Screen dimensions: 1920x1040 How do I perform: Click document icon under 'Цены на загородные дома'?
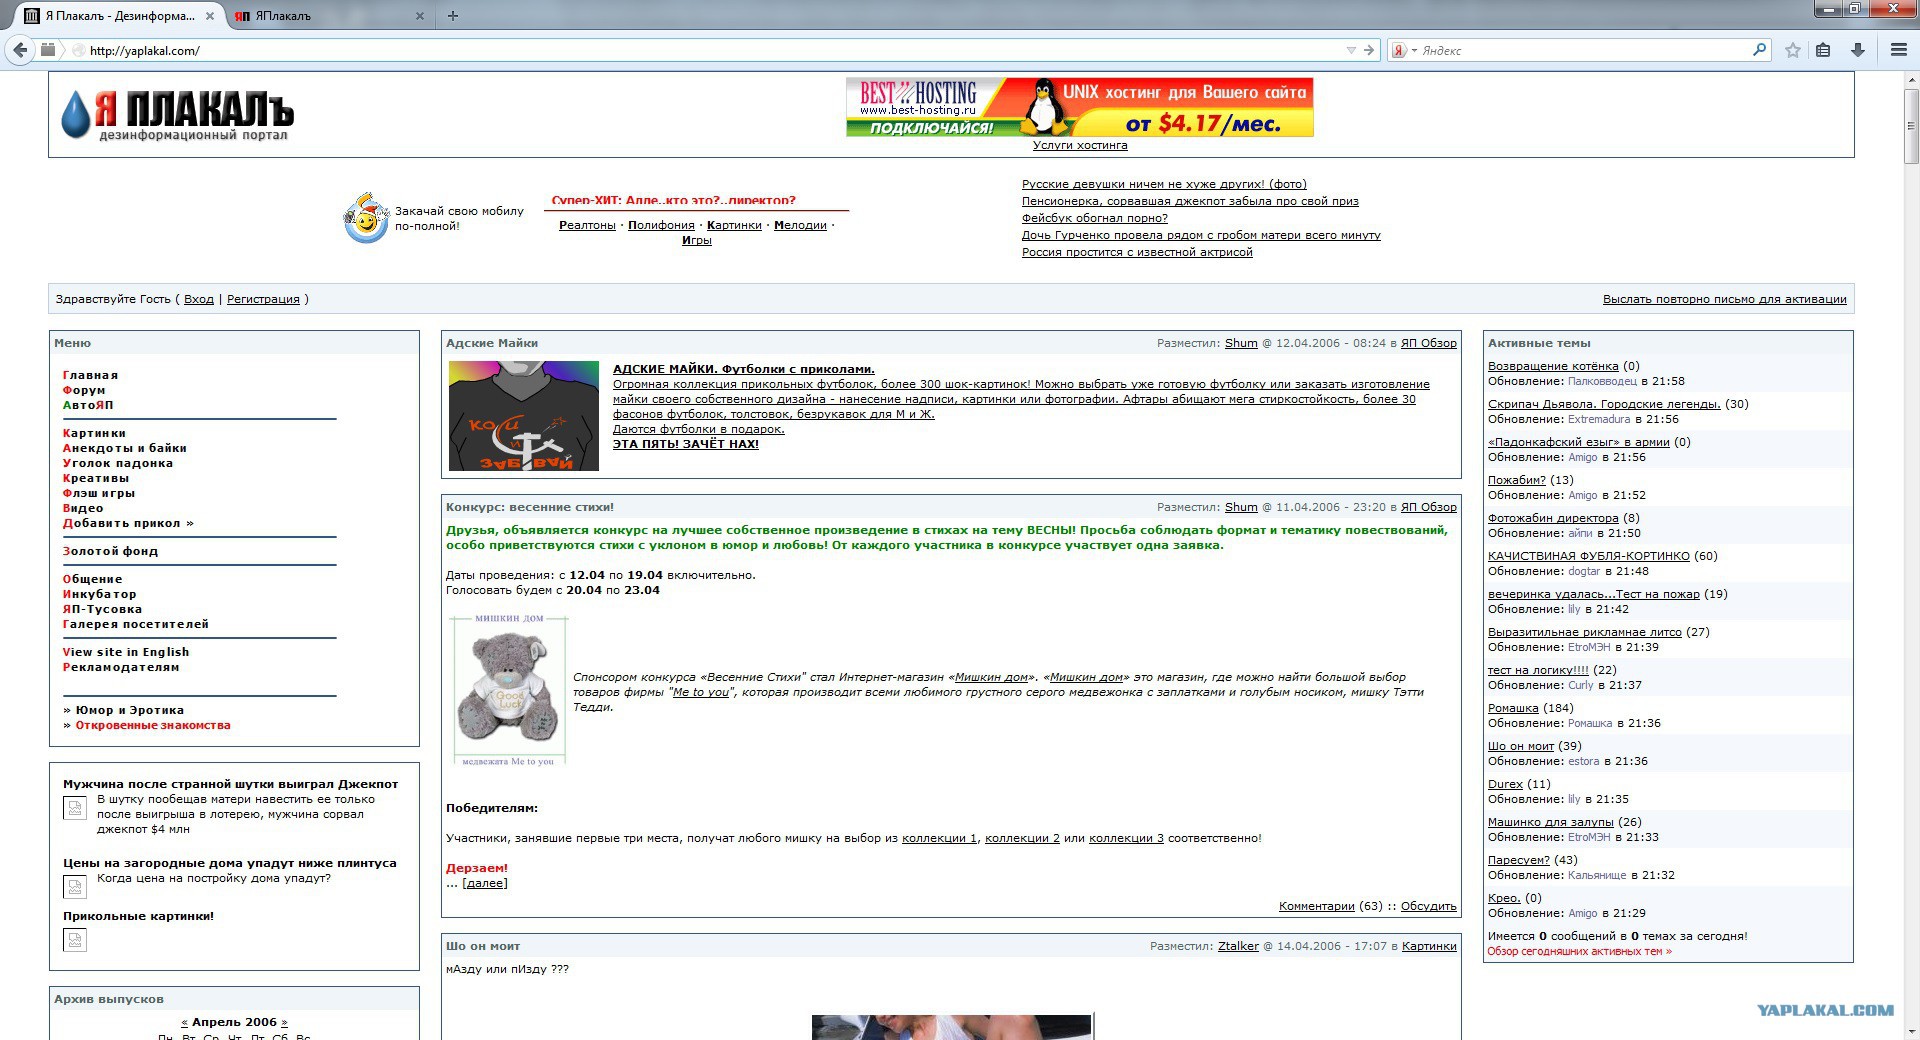pyautogui.click(x=75, y=887)
